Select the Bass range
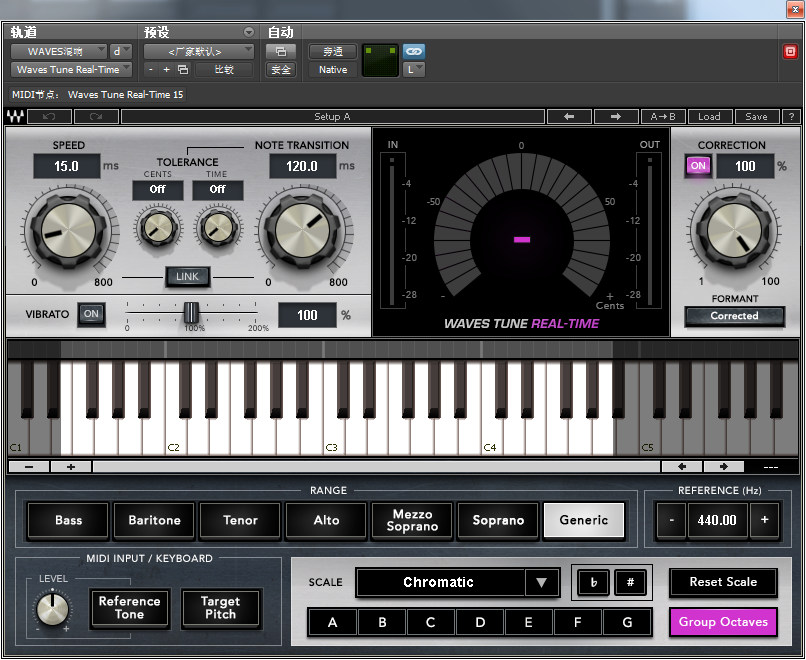 (68, 520)
